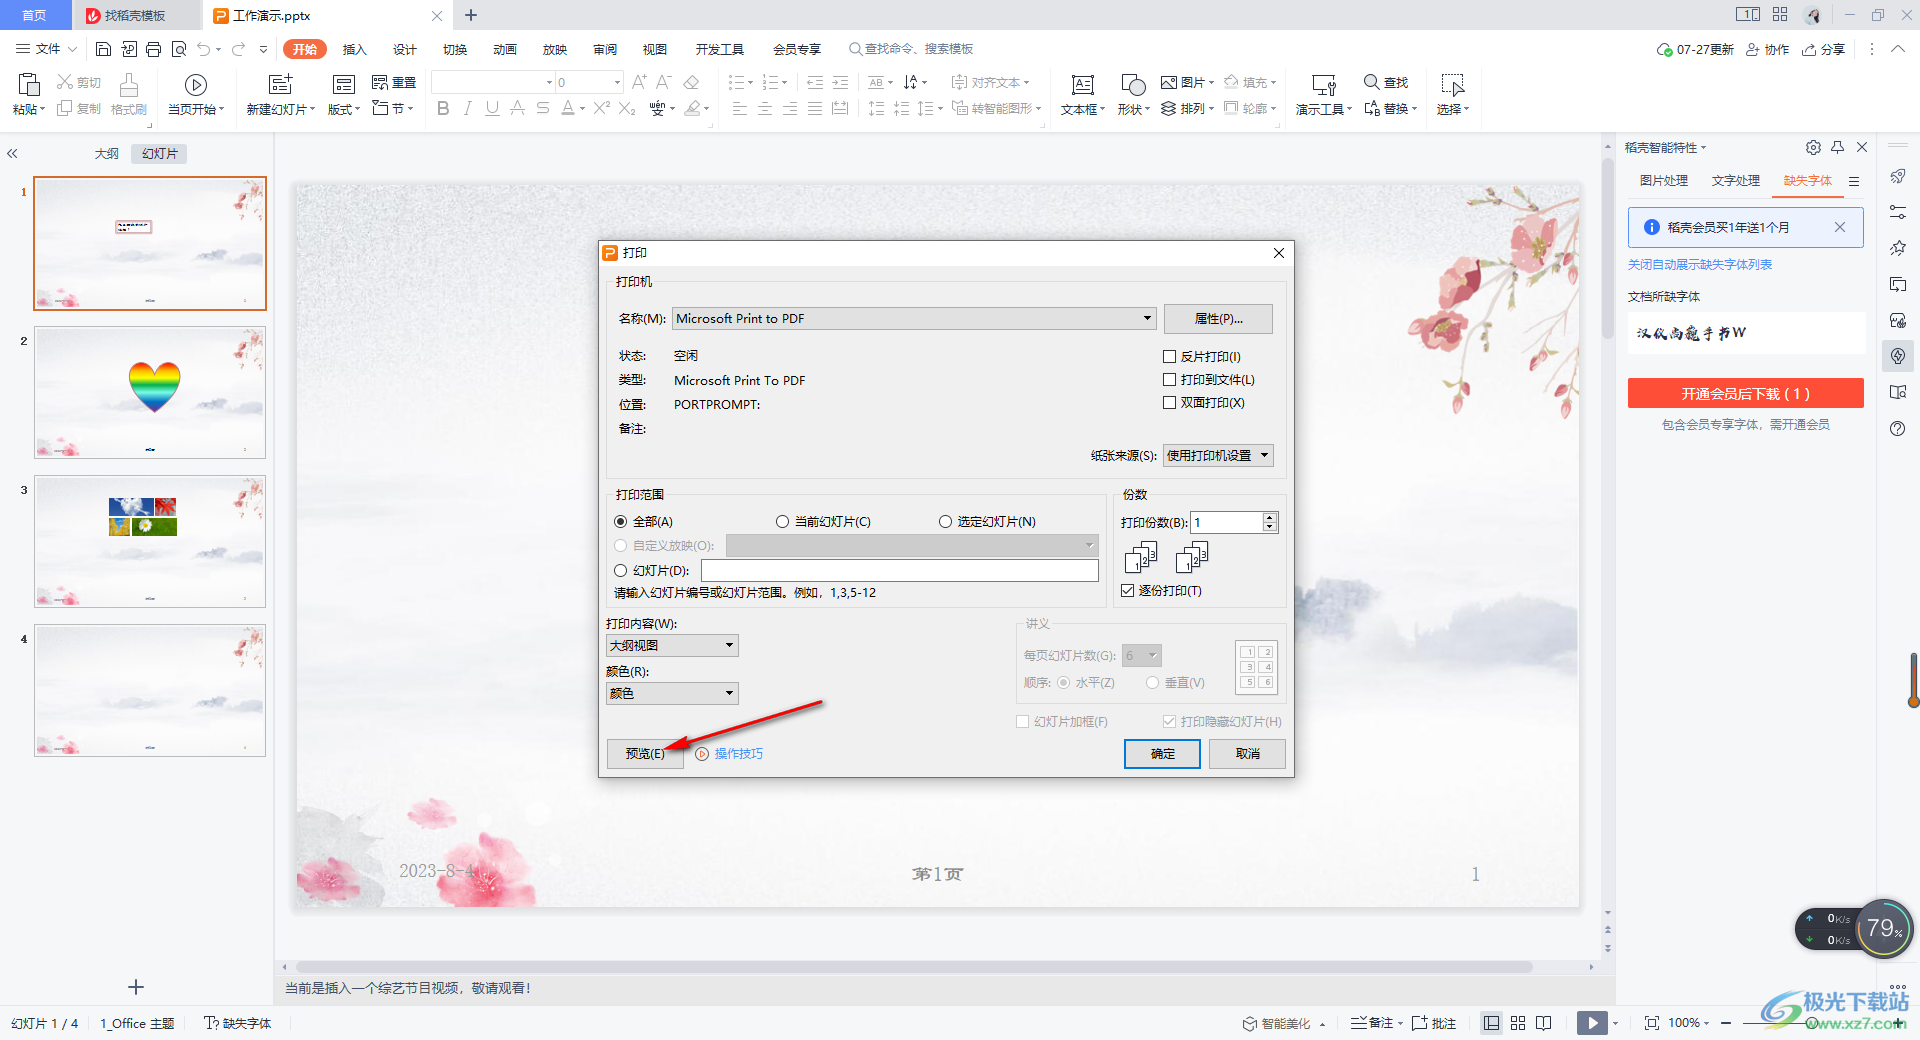Image resolution: width=1920 pixels, height=1040 pixels.
Task: Click the zoom slider in status bar
Action: (x=1810, y=1023)
